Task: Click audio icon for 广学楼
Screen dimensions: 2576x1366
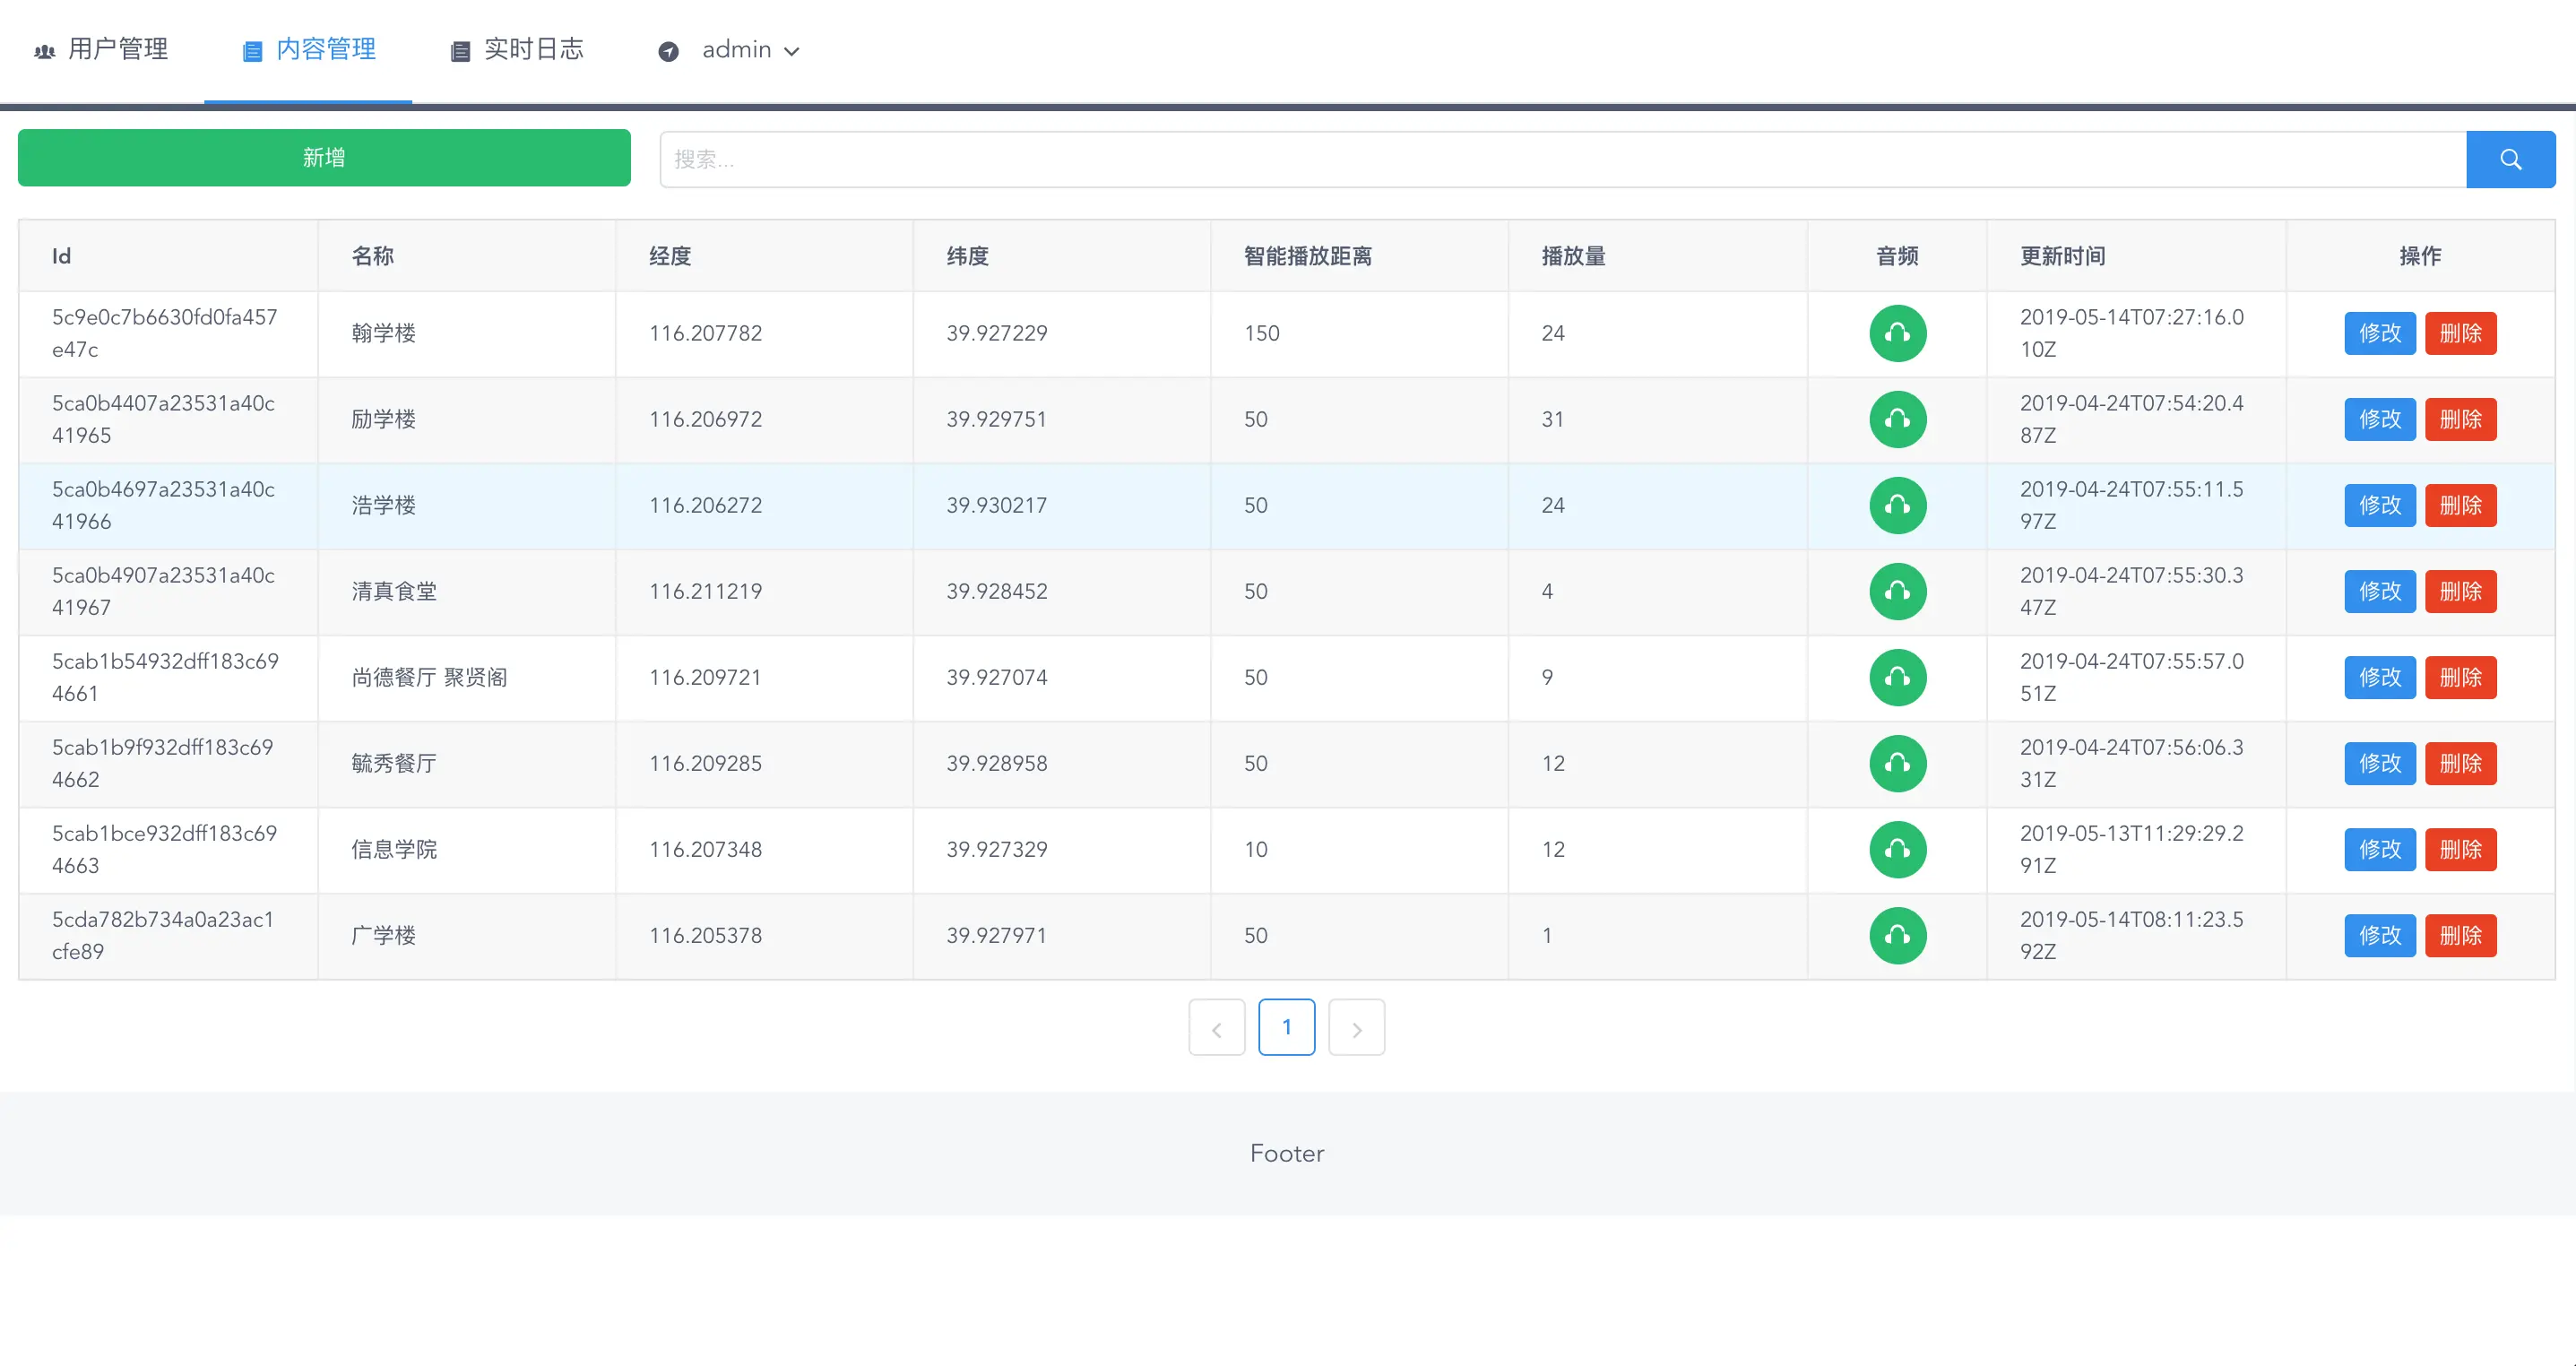Action: 1897,935
